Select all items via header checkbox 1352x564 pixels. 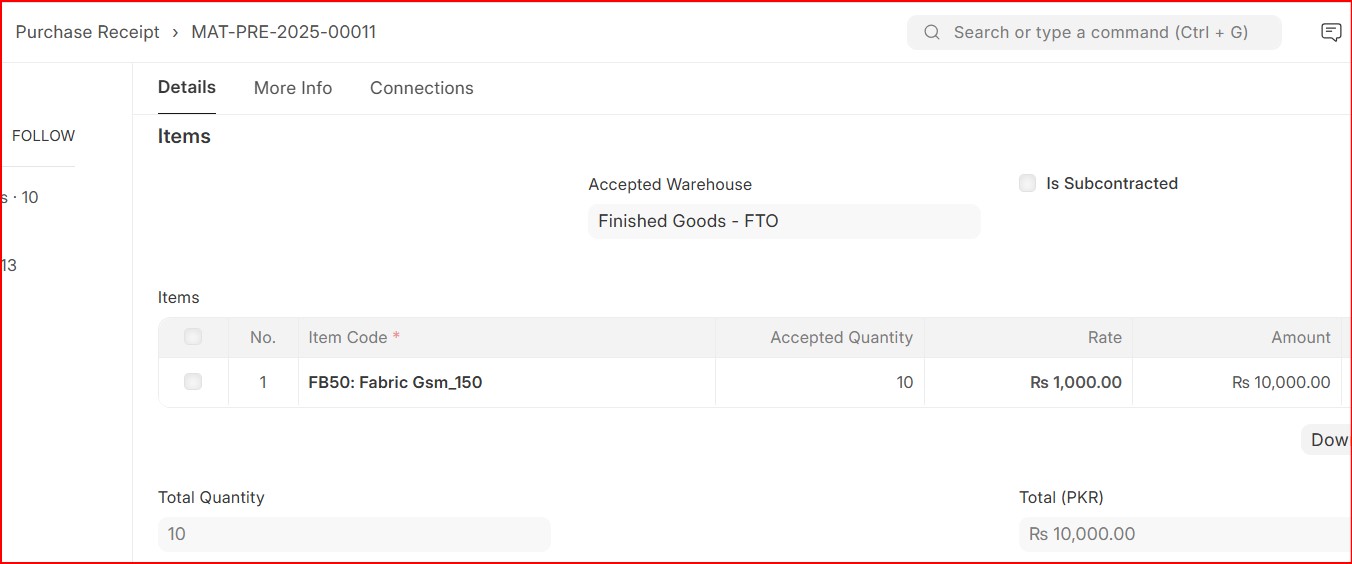coord(193,337)
